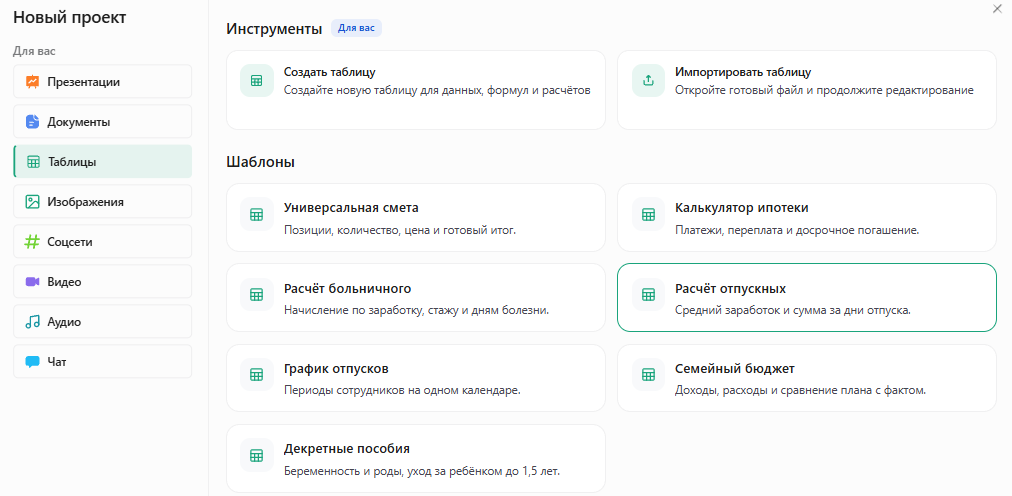This screenshot has height=496, width=1012.
Task: Click text 'Платежи, переплата и досрочное погашение.'
Action: [797, 230]
